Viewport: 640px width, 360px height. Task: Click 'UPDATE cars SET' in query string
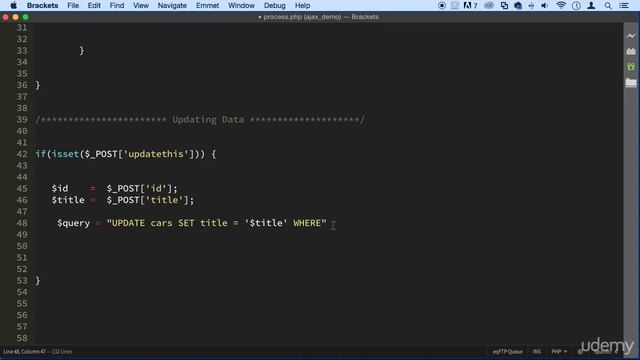pos(153,223)
